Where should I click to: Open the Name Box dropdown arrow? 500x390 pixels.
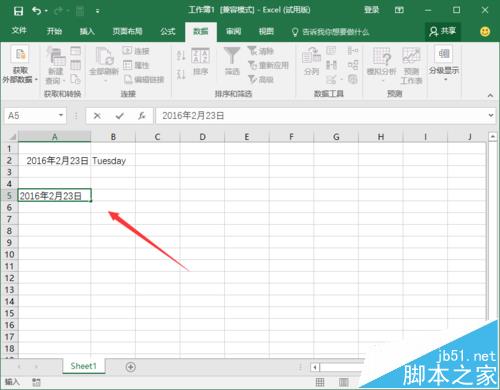pyautogui.click(x=61, y=115)
